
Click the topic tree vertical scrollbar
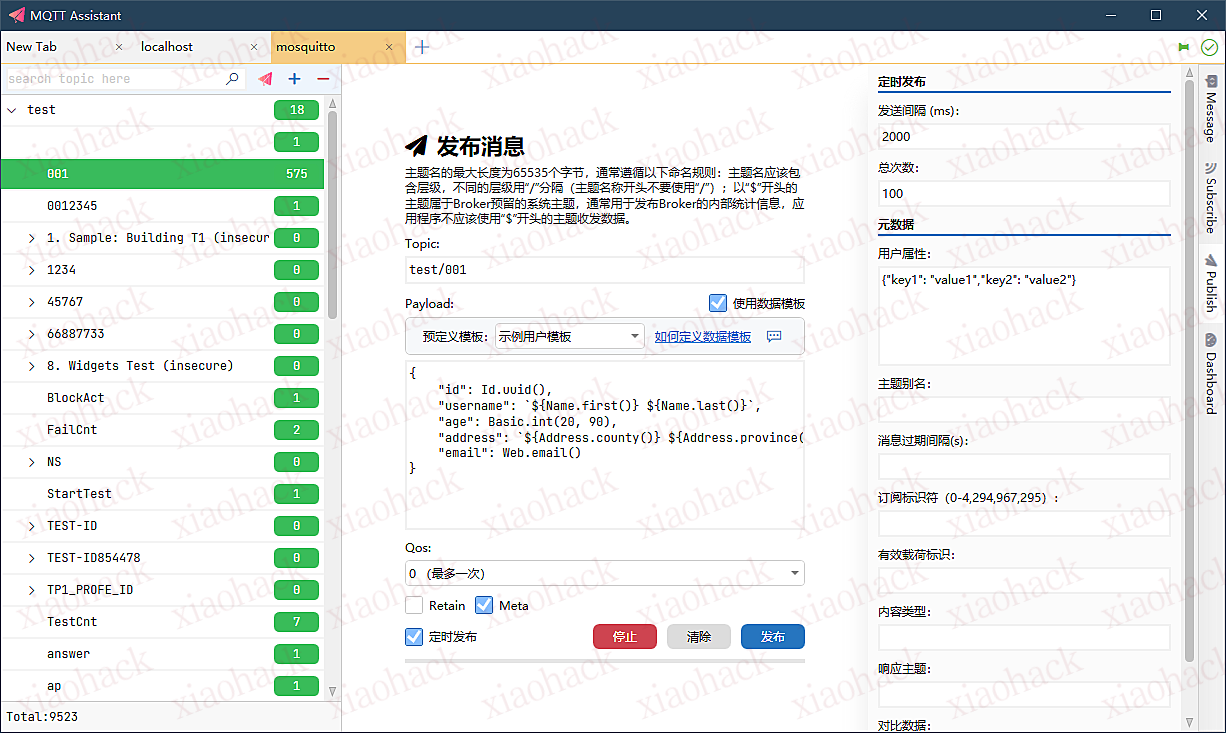(333, 215)
